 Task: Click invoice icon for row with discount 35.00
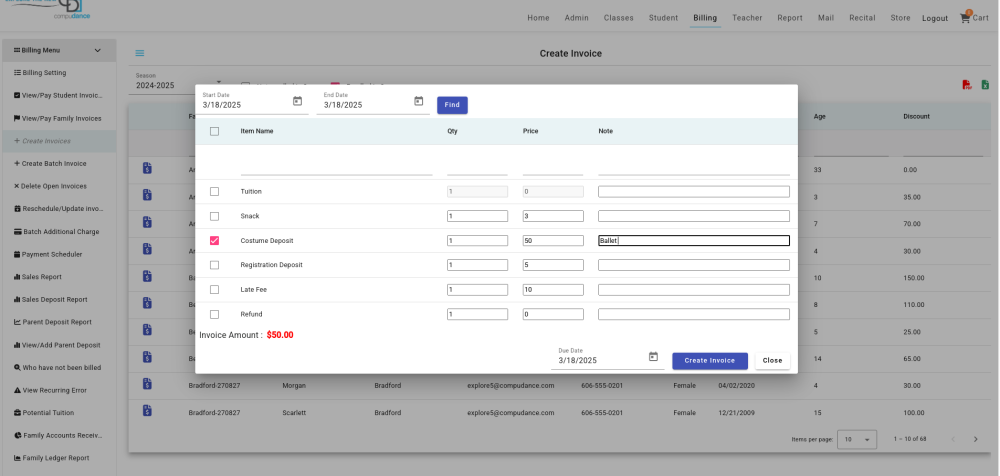(x=147, y=195)
